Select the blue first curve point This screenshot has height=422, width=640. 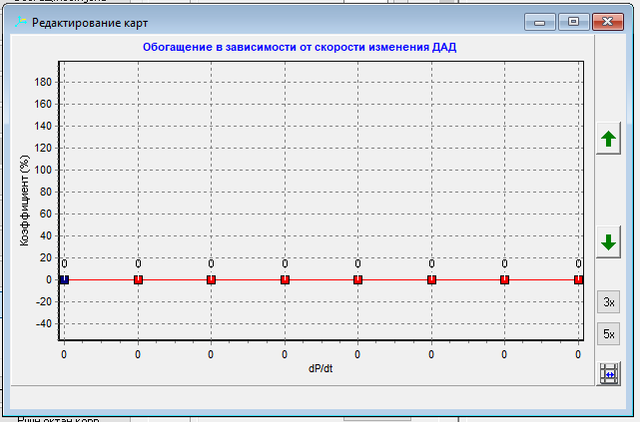[x=64, y=280]
